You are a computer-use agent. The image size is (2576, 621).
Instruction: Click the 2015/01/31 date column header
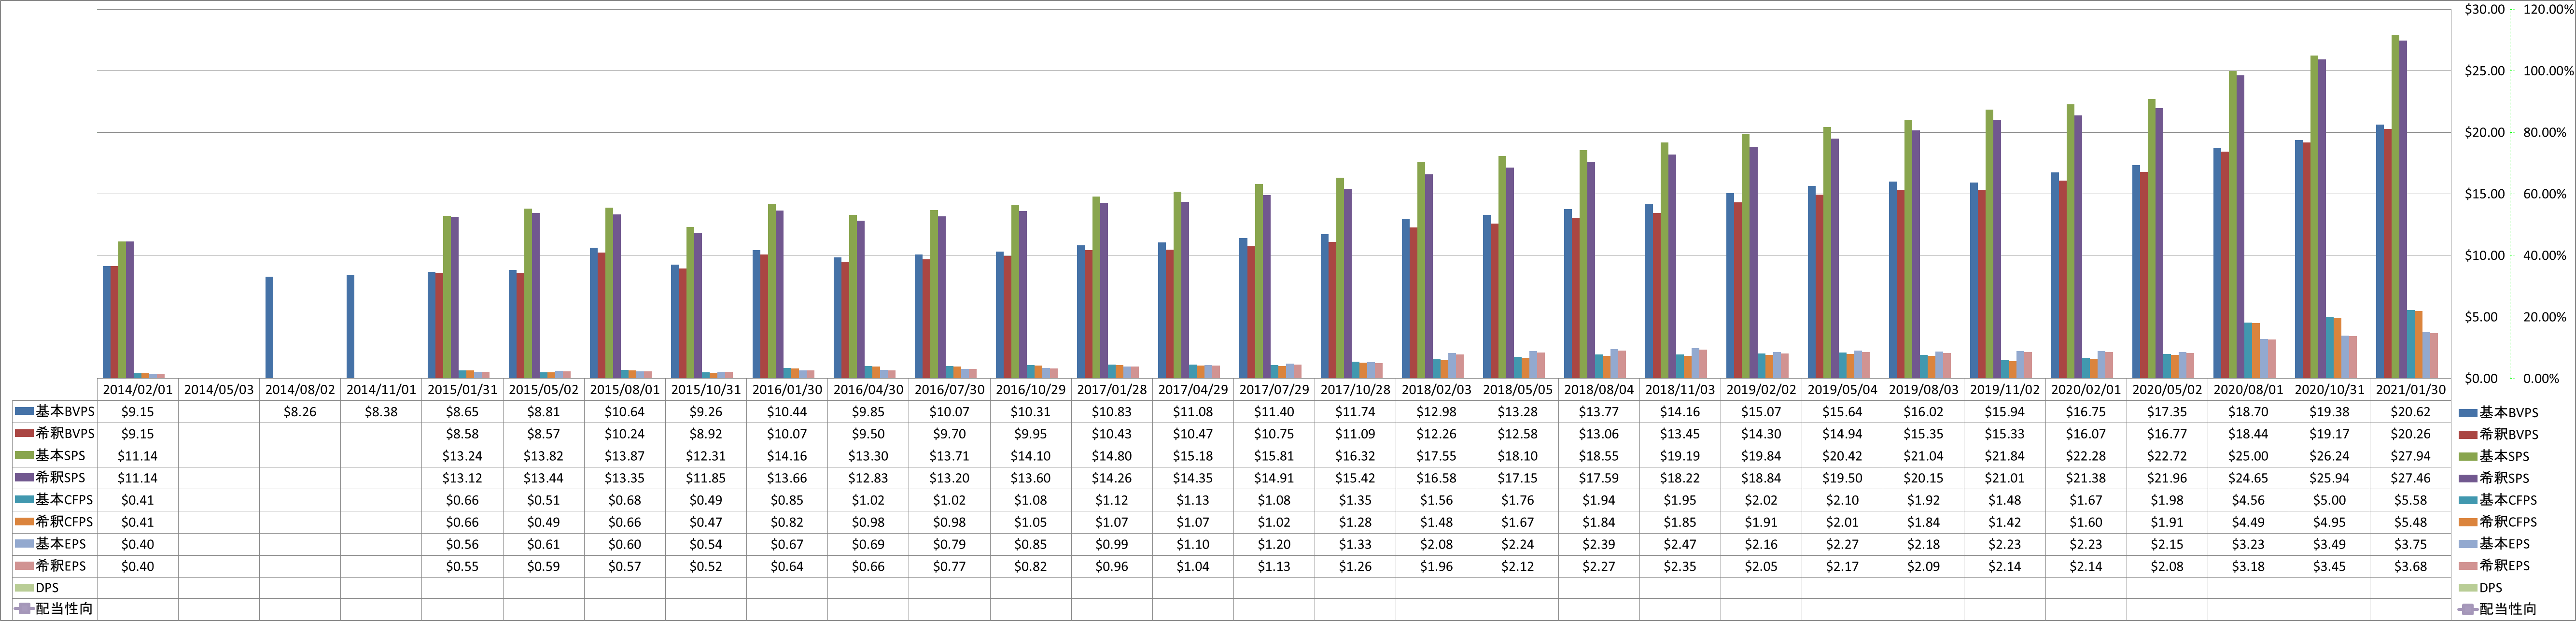[462, 390]
